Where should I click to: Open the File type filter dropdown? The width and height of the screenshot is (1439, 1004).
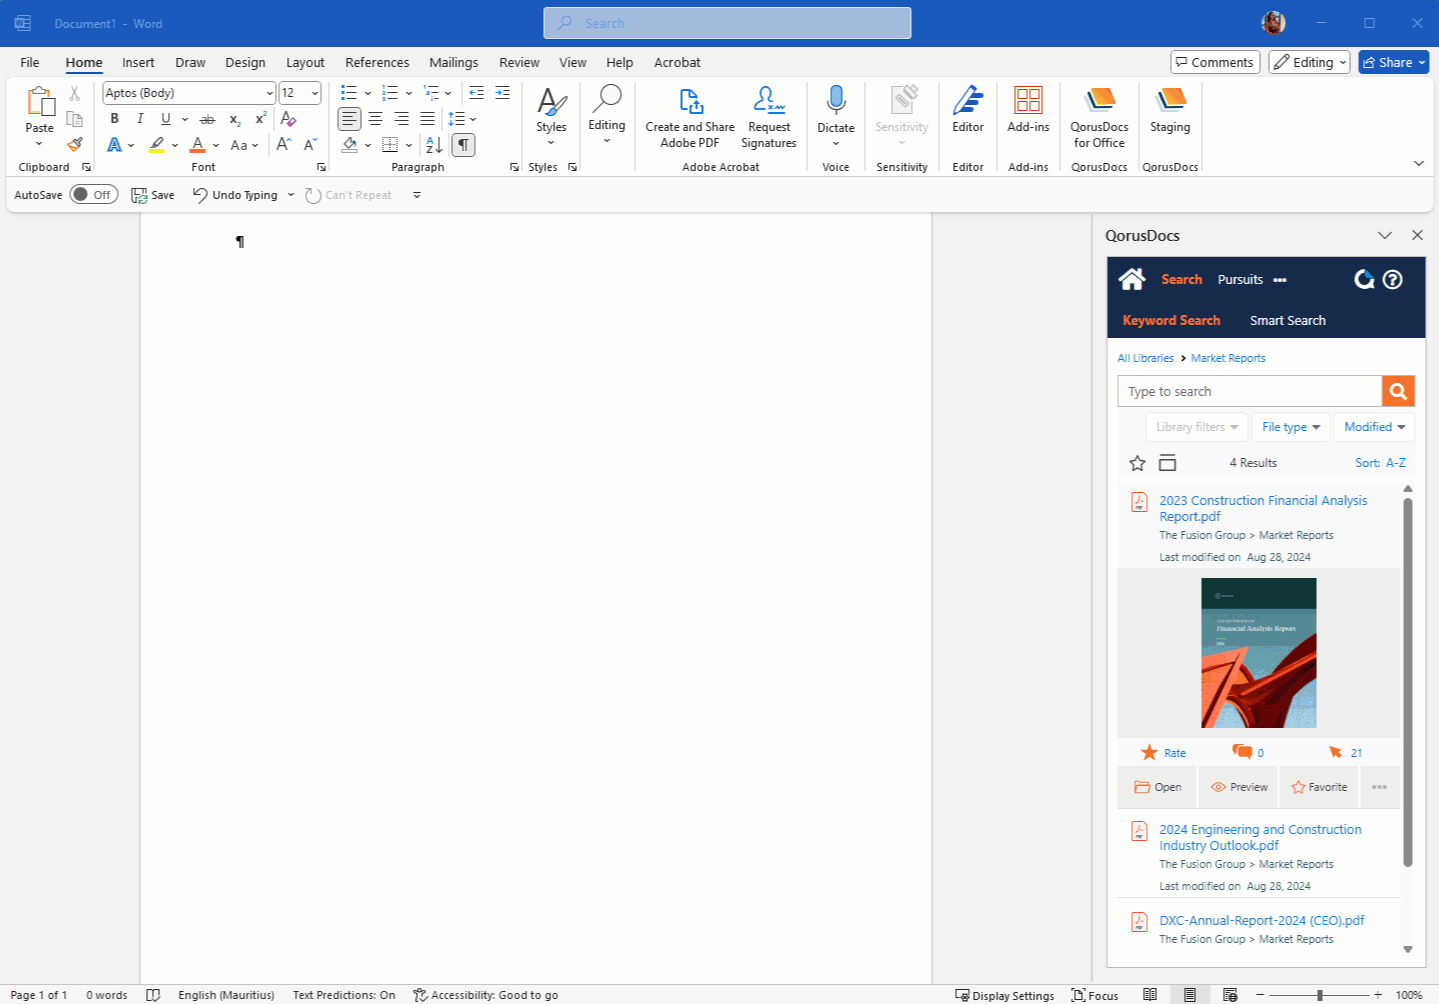point(1291,427)
